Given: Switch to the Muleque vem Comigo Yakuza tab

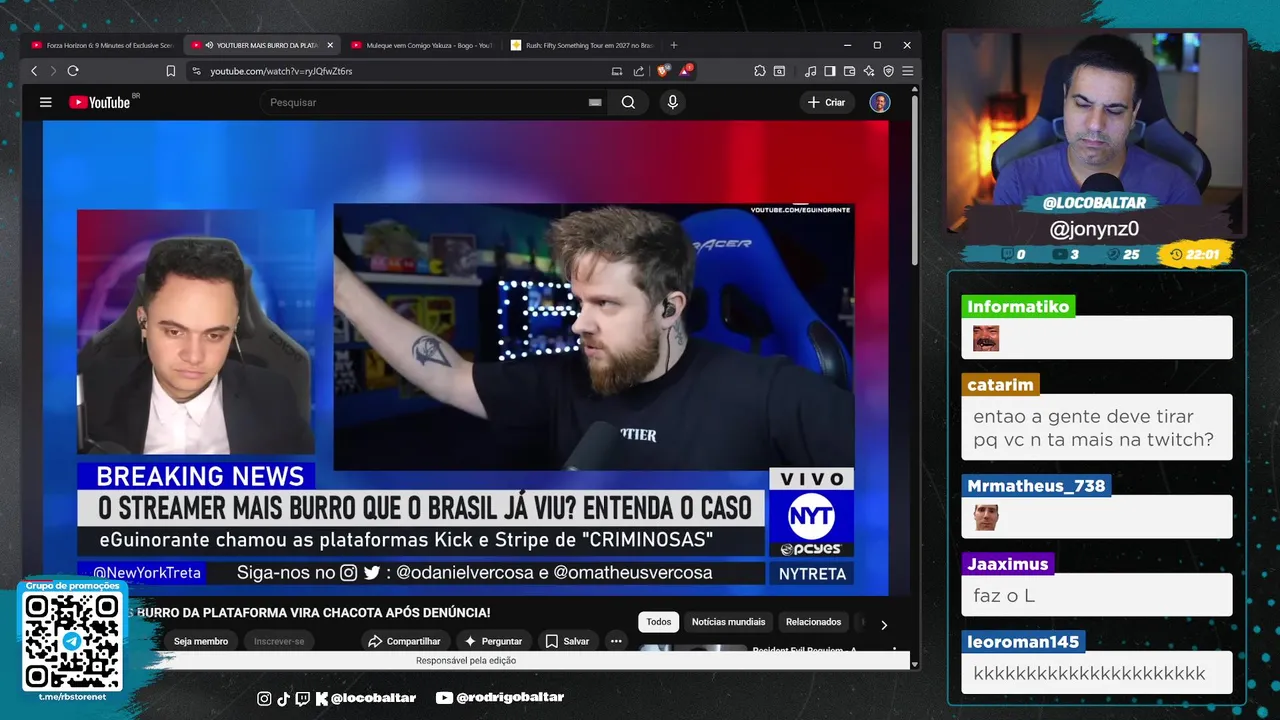Looking at the screenshot, I should (x=421, y=45).
